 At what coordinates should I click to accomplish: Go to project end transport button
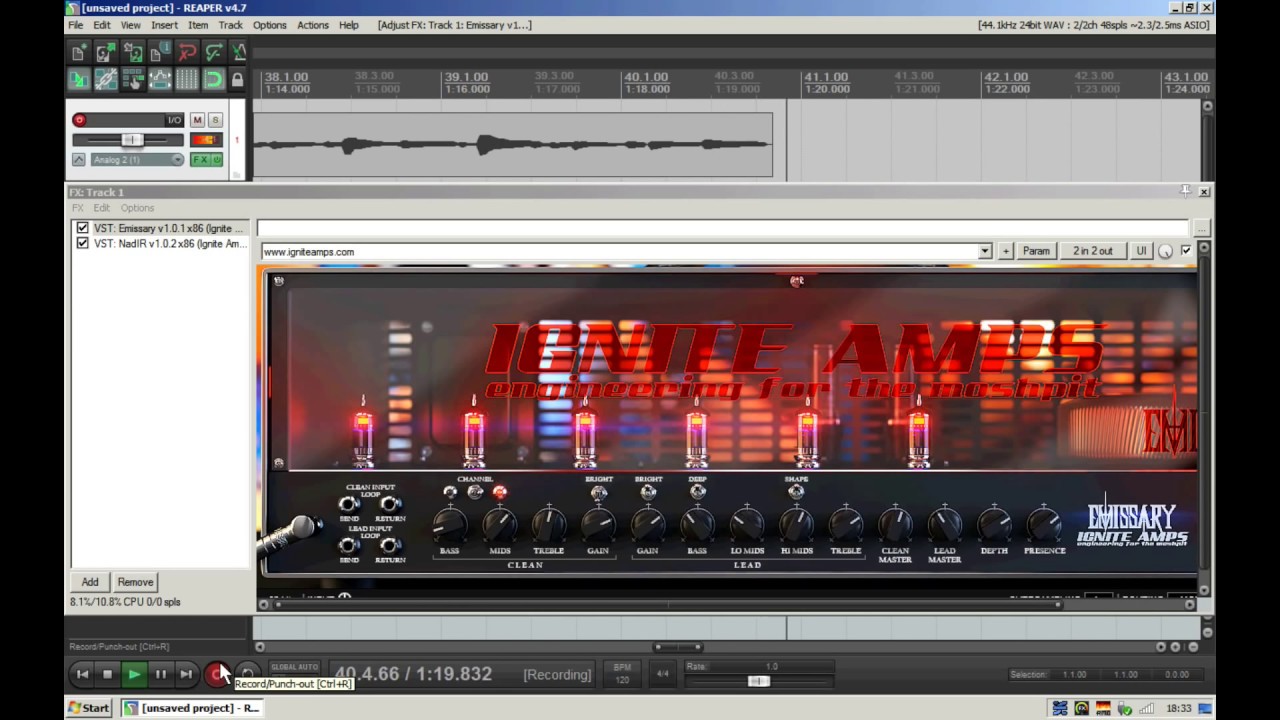186,674
